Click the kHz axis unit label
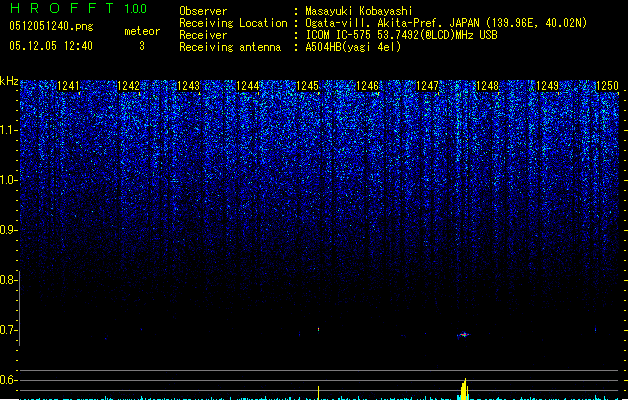Screen dimensions: 629x400 9,81
